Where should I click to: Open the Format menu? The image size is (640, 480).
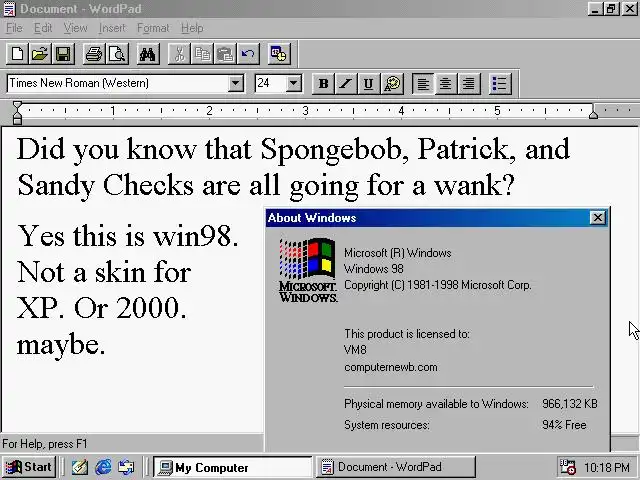pyautogui.click(x=153, y=28)
